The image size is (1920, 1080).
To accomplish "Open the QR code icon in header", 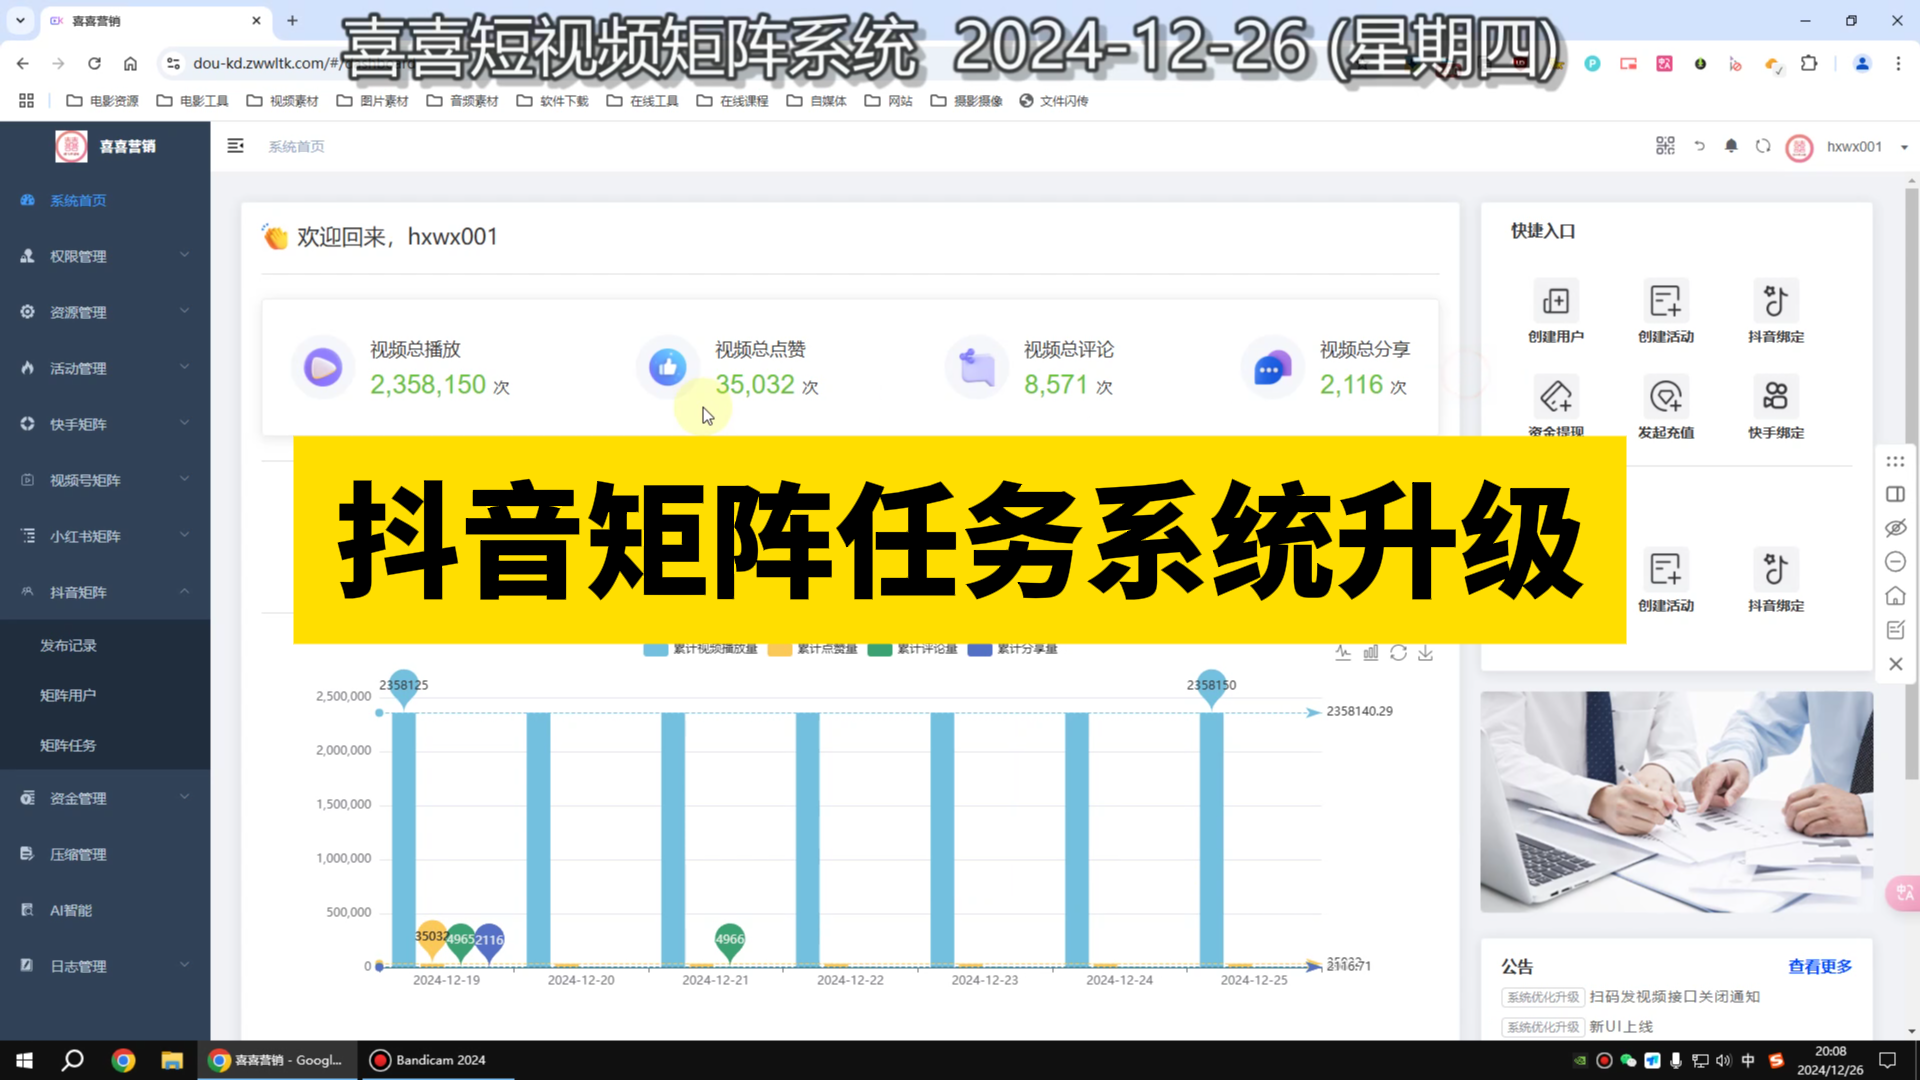I will click(x=1665, y=146).
